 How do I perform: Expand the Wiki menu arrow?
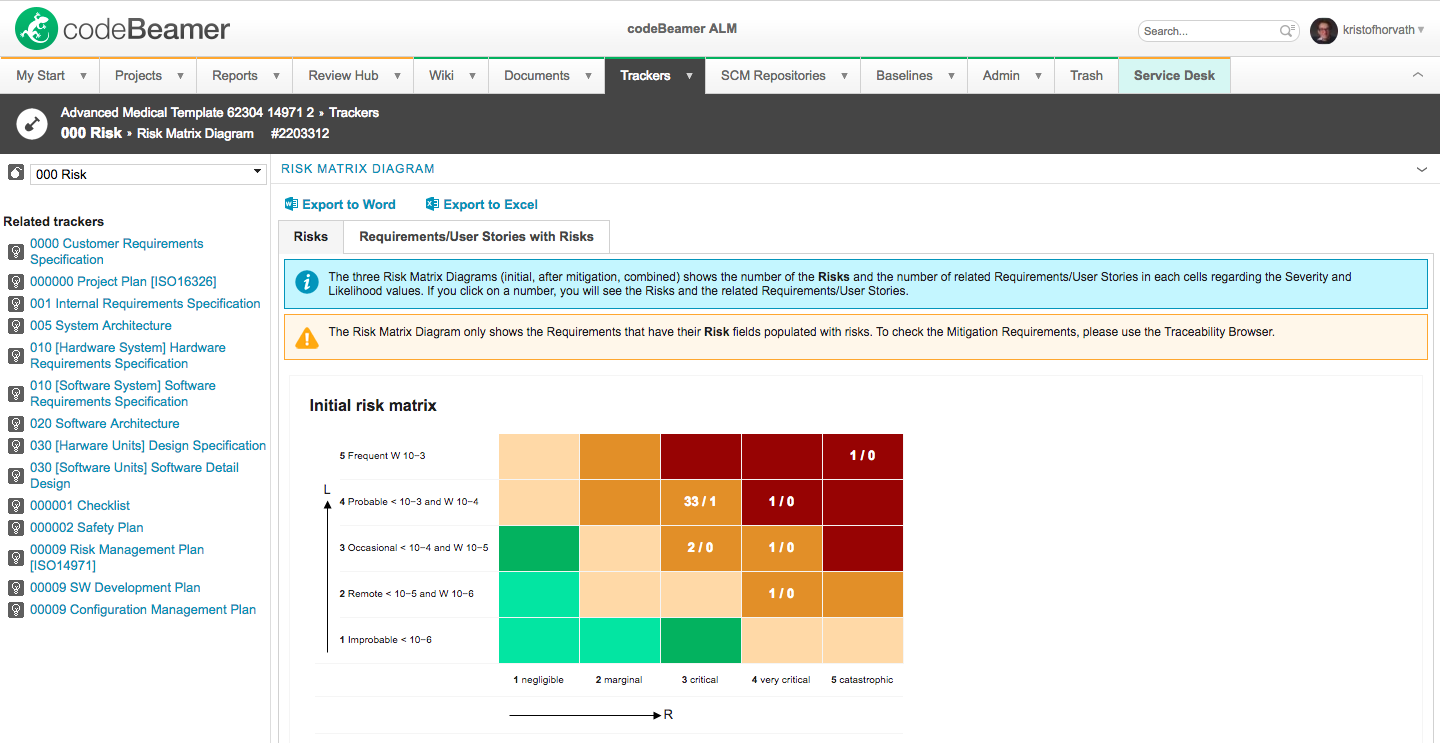click(472, 76)
